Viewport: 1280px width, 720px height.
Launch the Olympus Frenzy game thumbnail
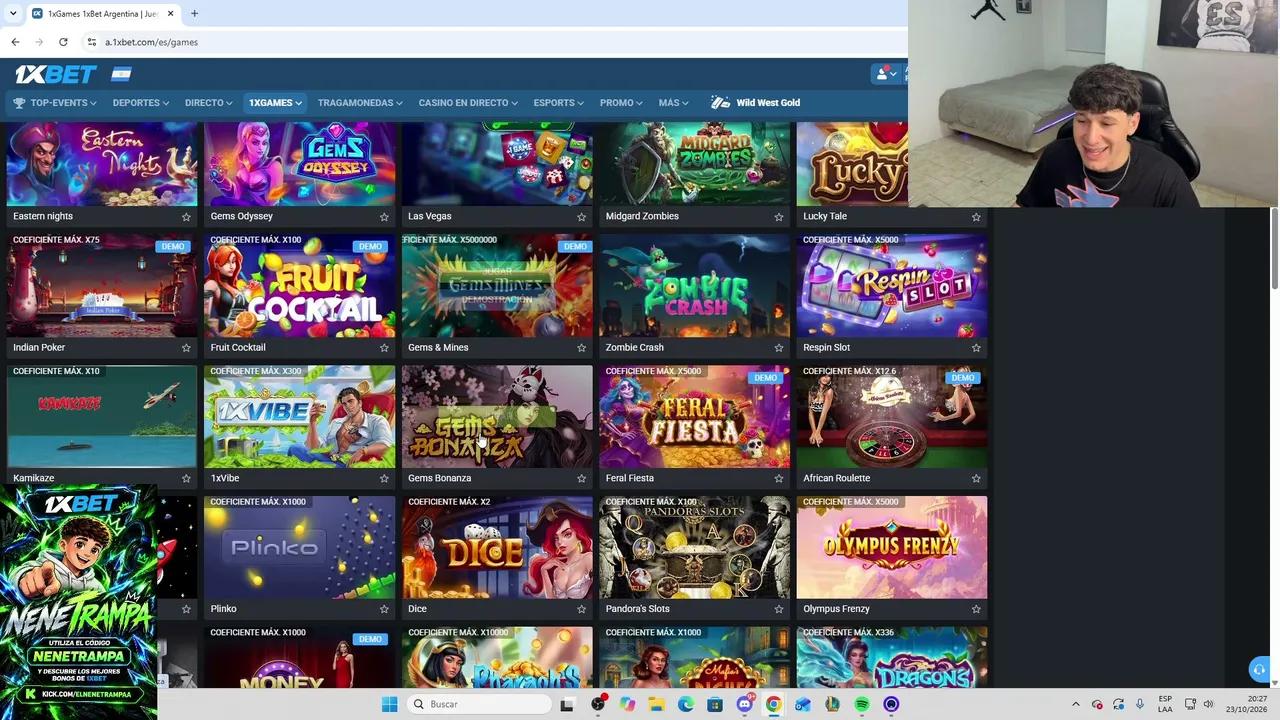click(x=892, y=547)
